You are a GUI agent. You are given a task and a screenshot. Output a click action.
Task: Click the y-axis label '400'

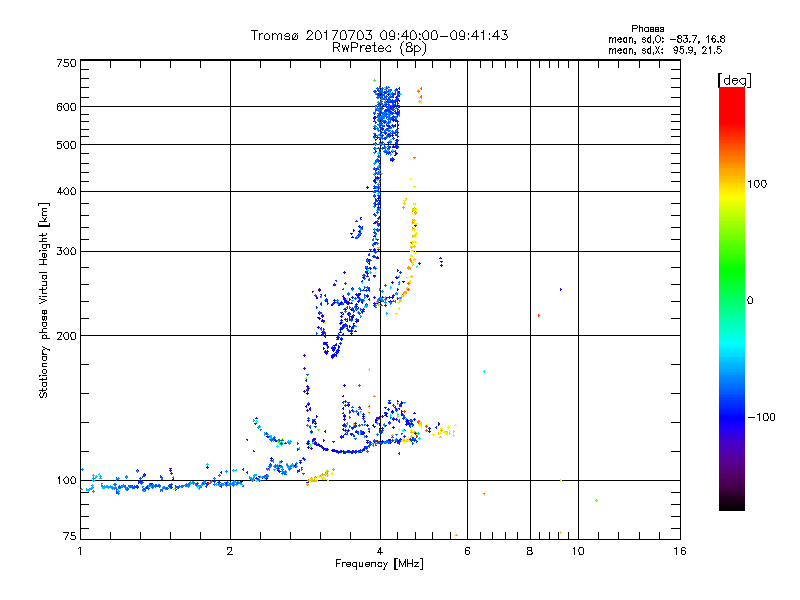(66, 191)
